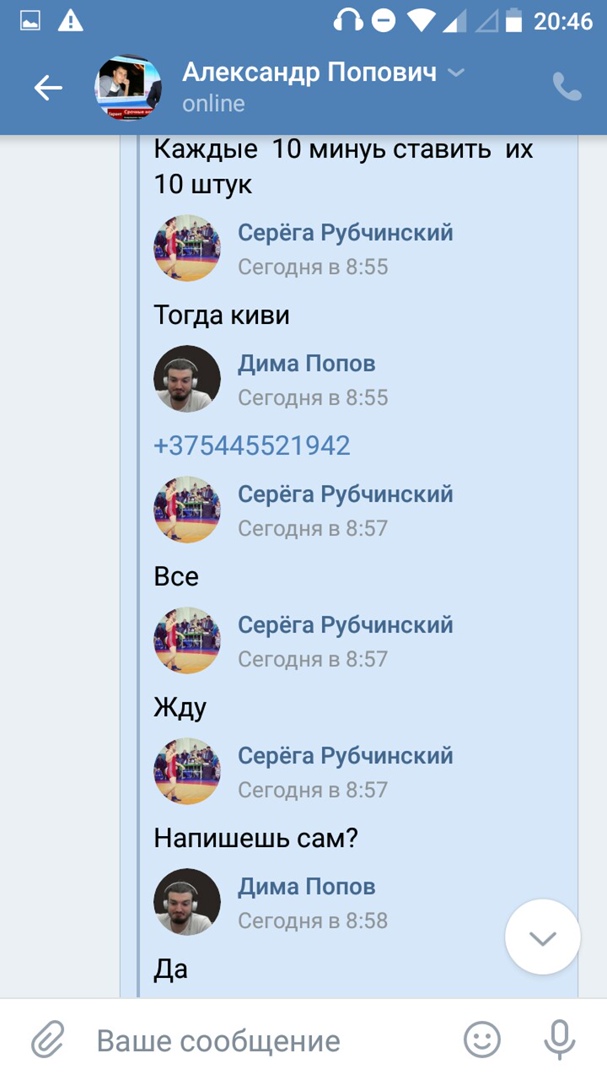Open the emoji smiley picker
Viewport: 607px width, 1080px height.
(482, 1039)
